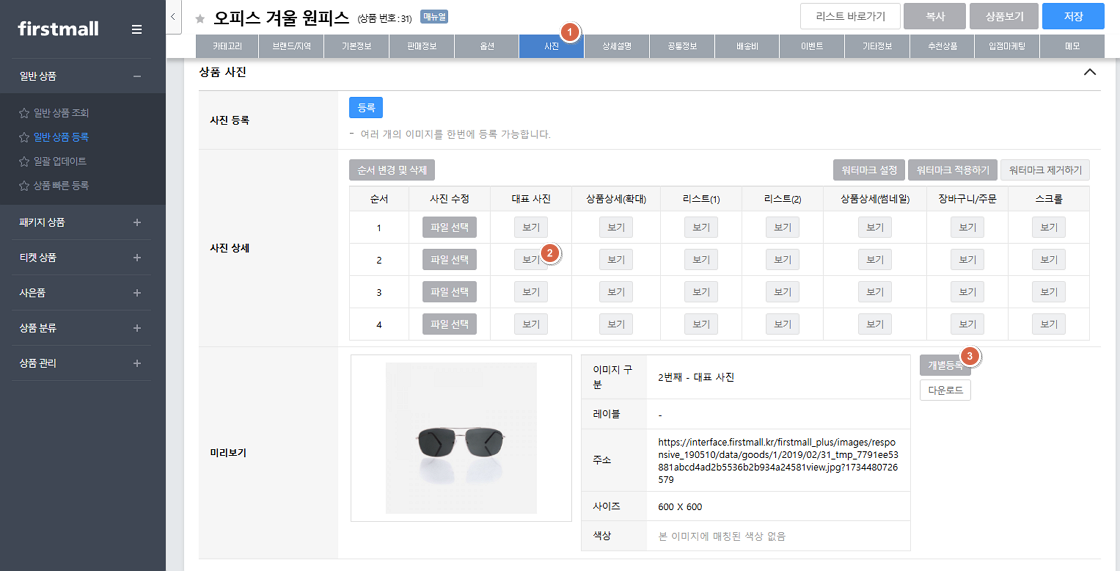Click the blue 등록 button for photo upload
Screen dimensions: 1120x571
point(365,108)
